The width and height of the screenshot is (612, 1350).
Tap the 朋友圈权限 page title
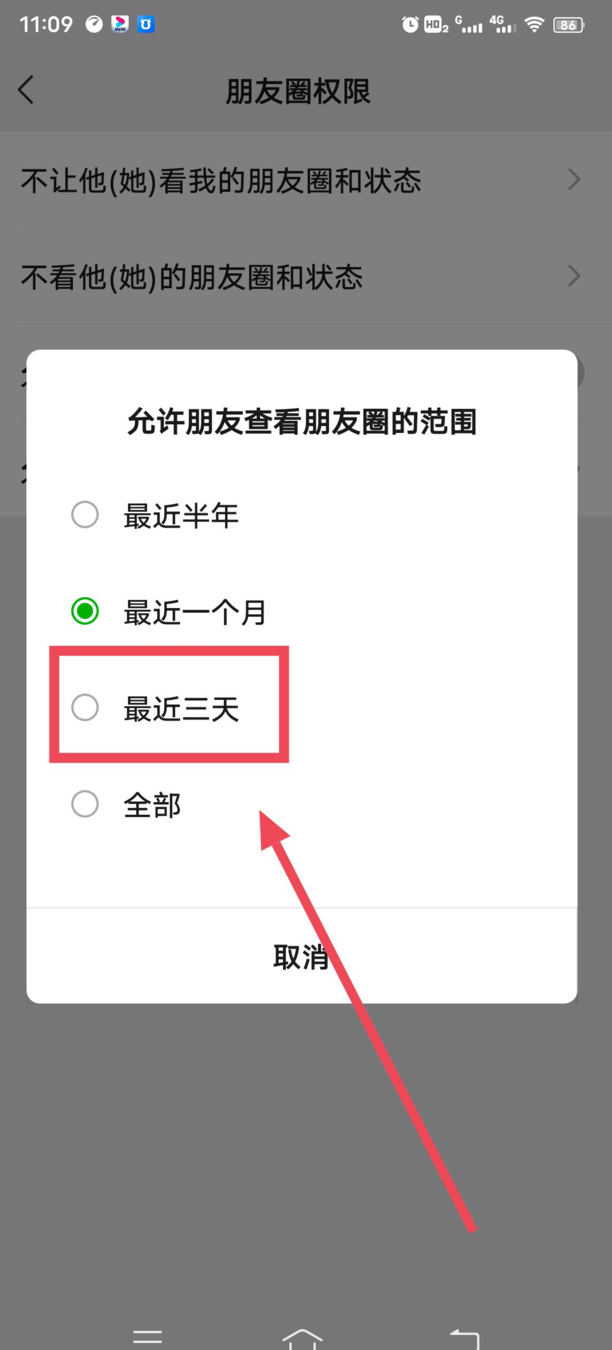click(x=298, y=91)
